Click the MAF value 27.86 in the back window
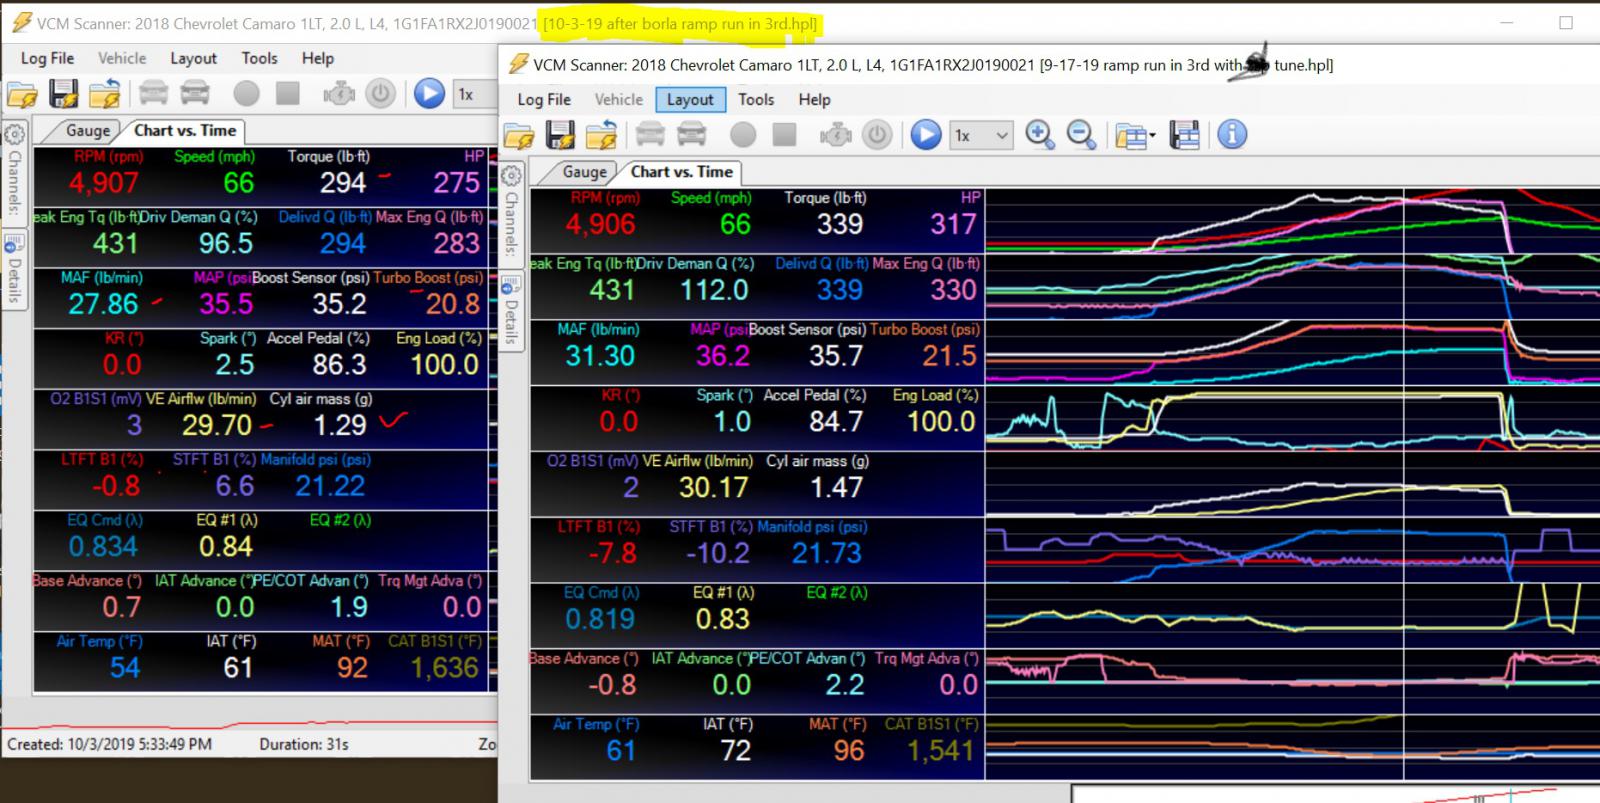This screenshot has width=1600, height=803. coord(103,304)
